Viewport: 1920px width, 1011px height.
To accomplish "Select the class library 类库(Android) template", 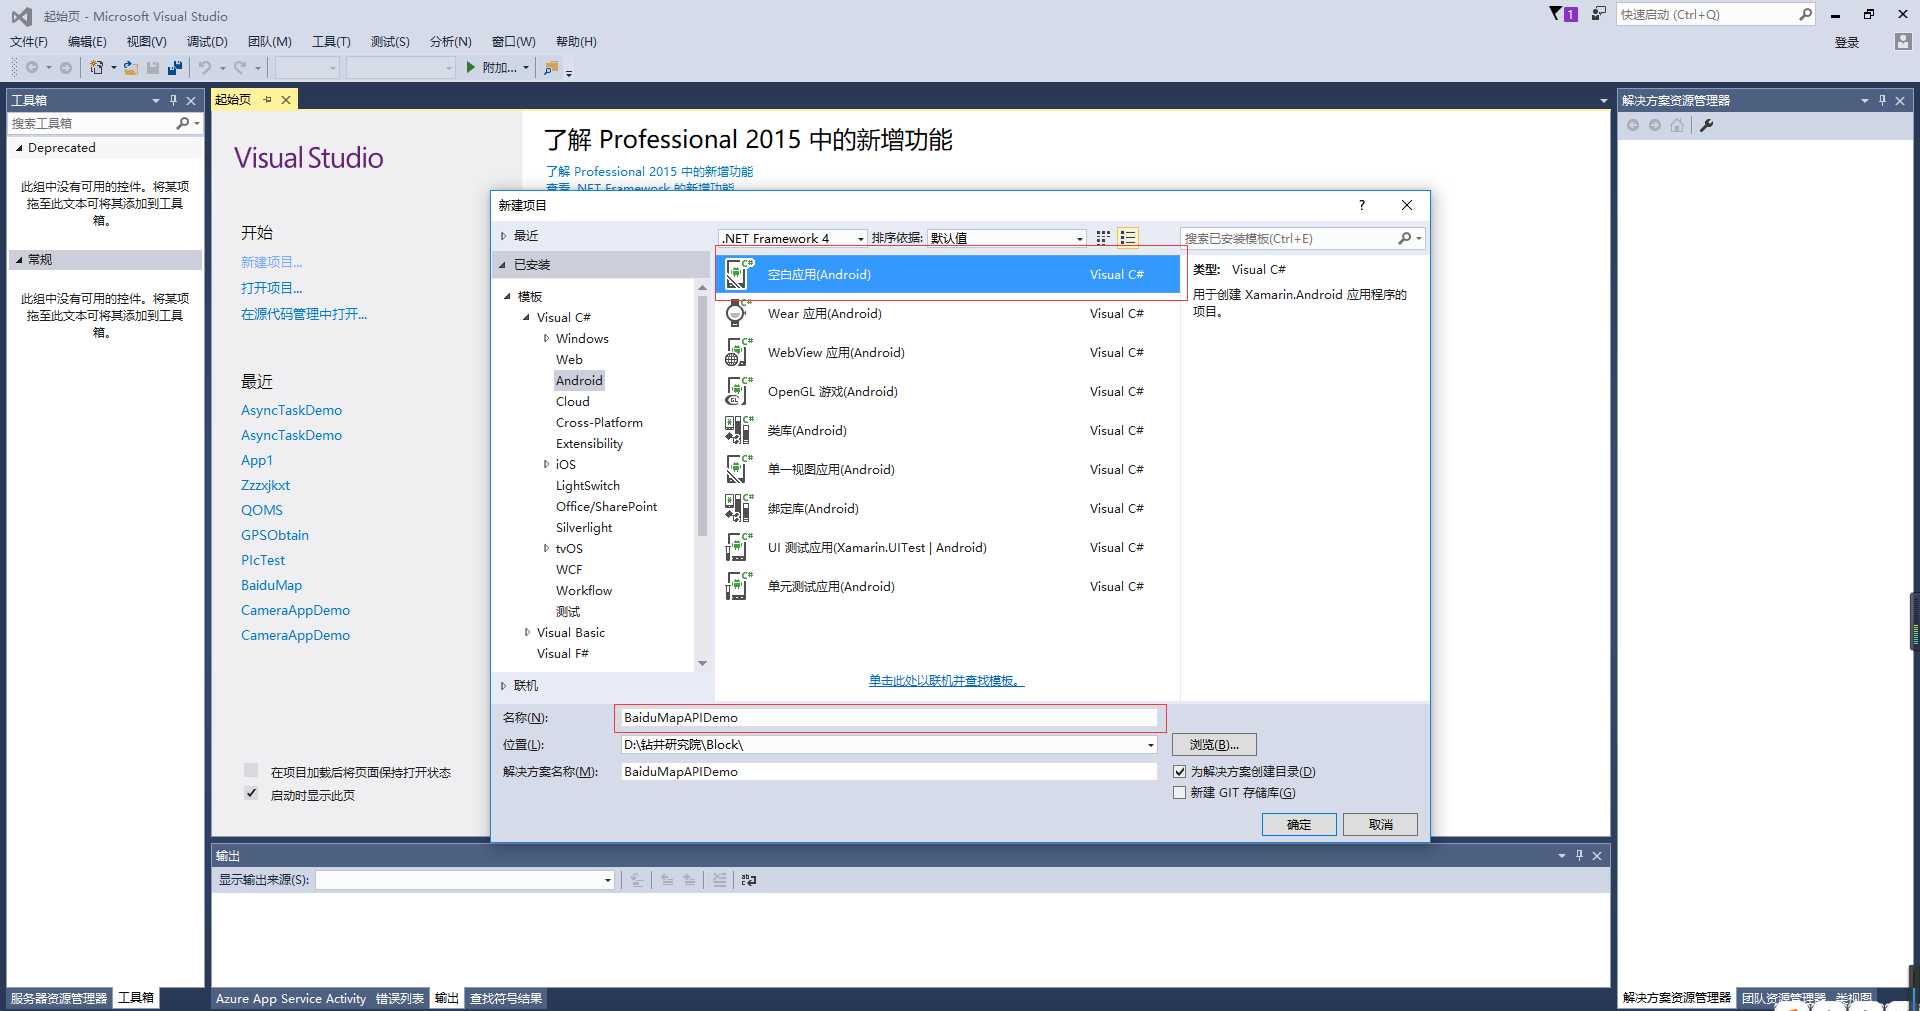I will [x=946, y=430].
